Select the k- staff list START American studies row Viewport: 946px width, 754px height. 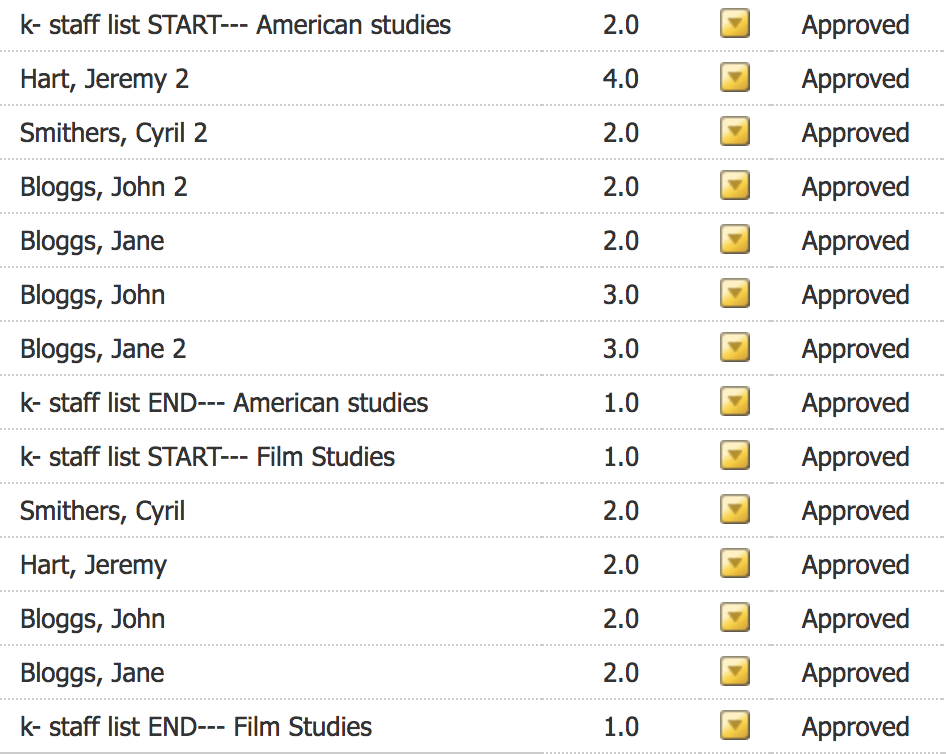235,25
